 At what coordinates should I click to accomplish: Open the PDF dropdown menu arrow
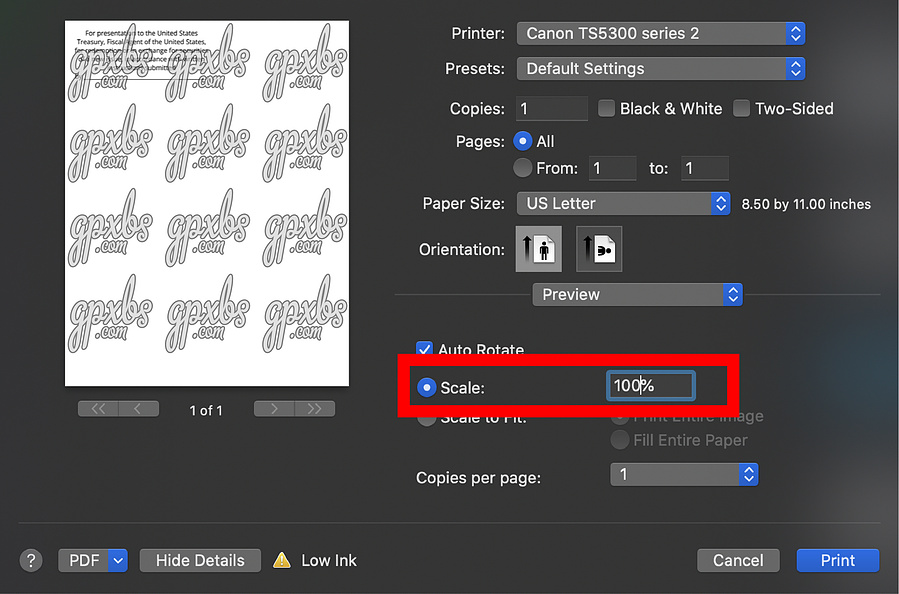click(x=118, y=560)
